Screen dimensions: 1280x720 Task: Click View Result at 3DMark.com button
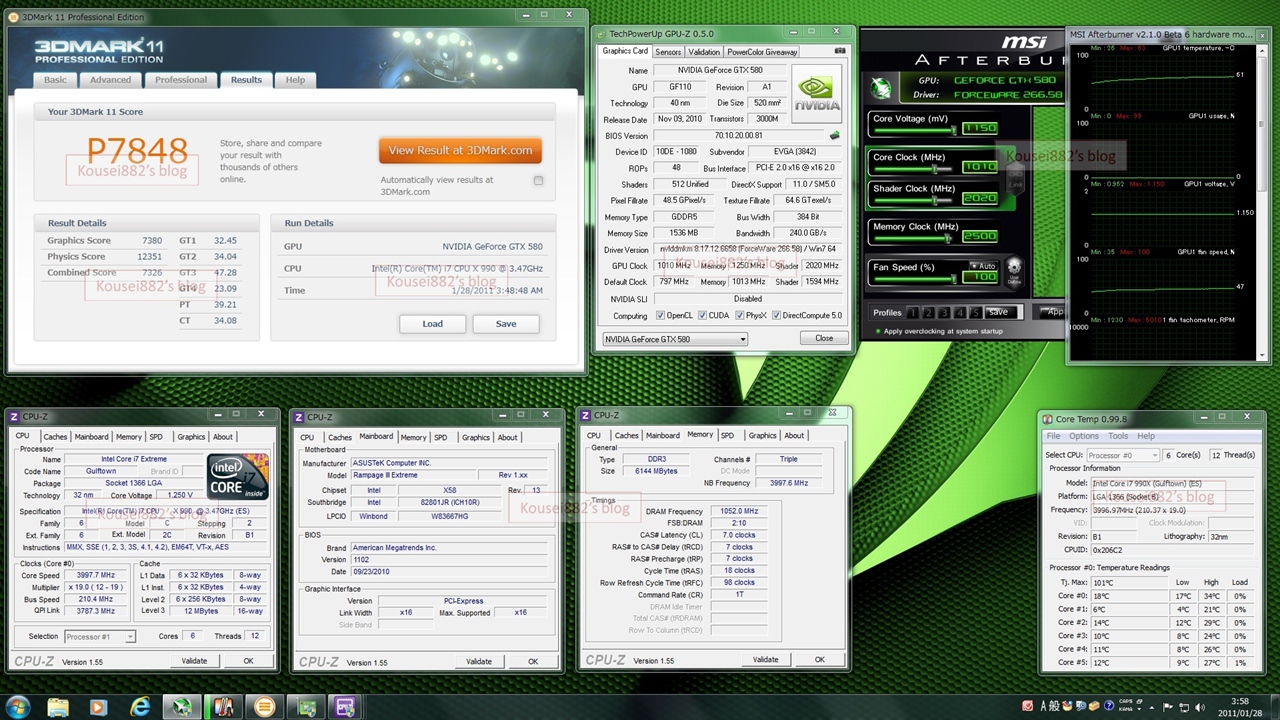[x=460, y=150]
